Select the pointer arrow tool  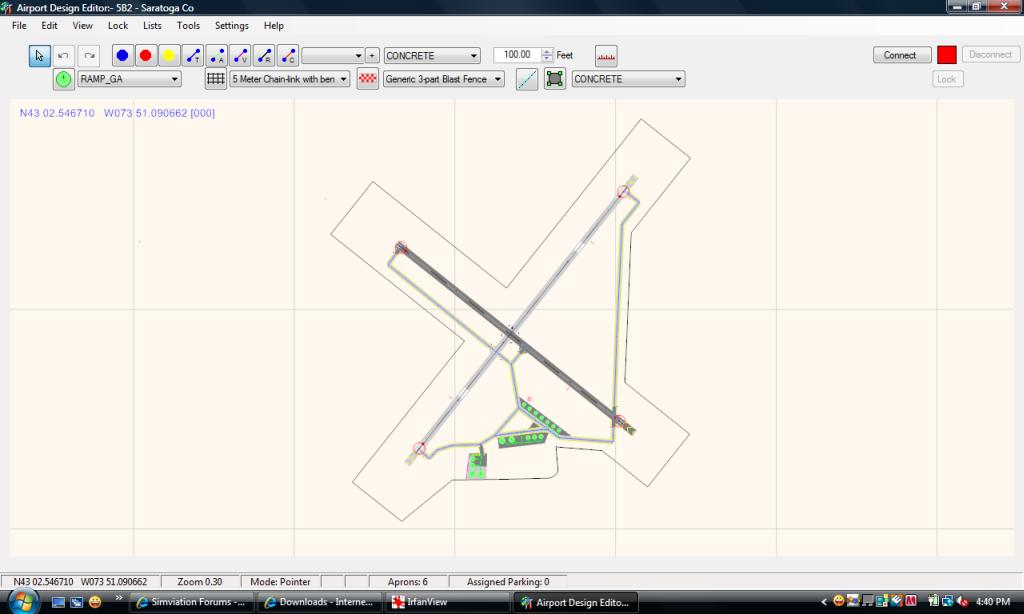tap(39, 56)
